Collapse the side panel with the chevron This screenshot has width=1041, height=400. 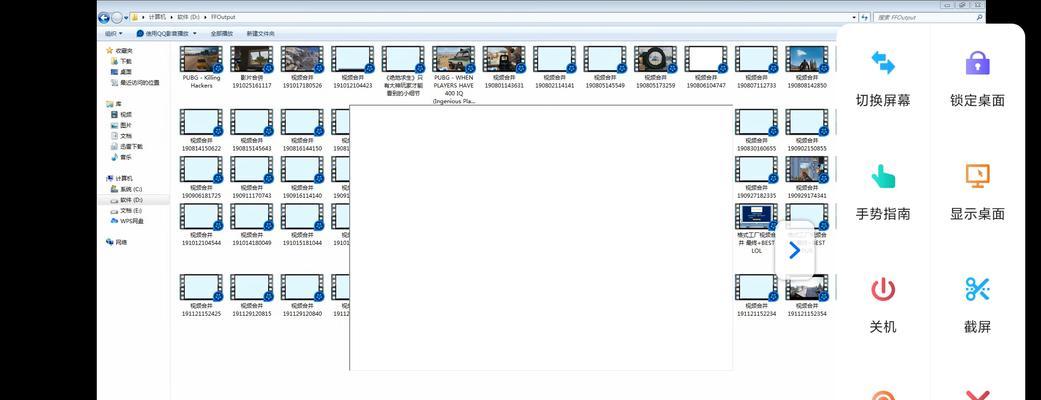(x=794, y=250)
